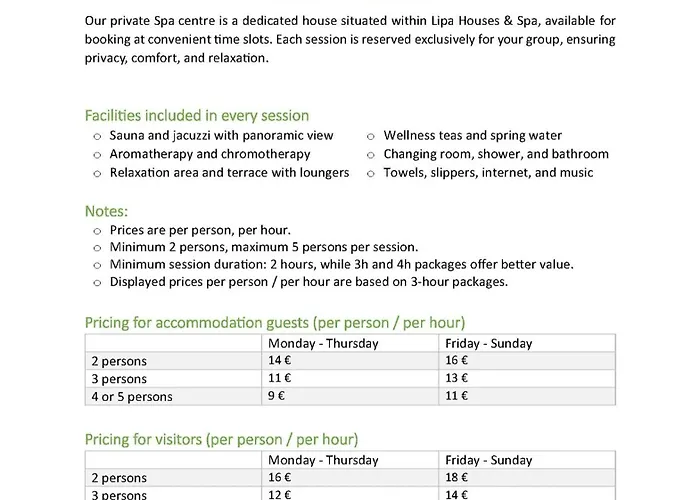Click the "Pricing for visitors" heading
Image resolution: width=700 pixels, height=500 pixels.
(221, 439)
